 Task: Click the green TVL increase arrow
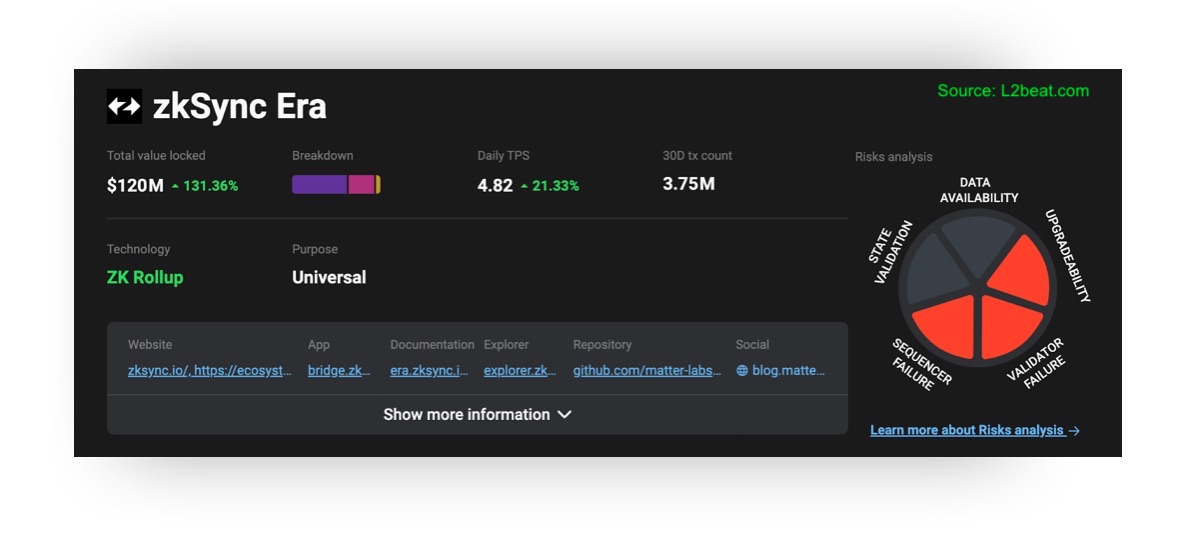[175, 186]
